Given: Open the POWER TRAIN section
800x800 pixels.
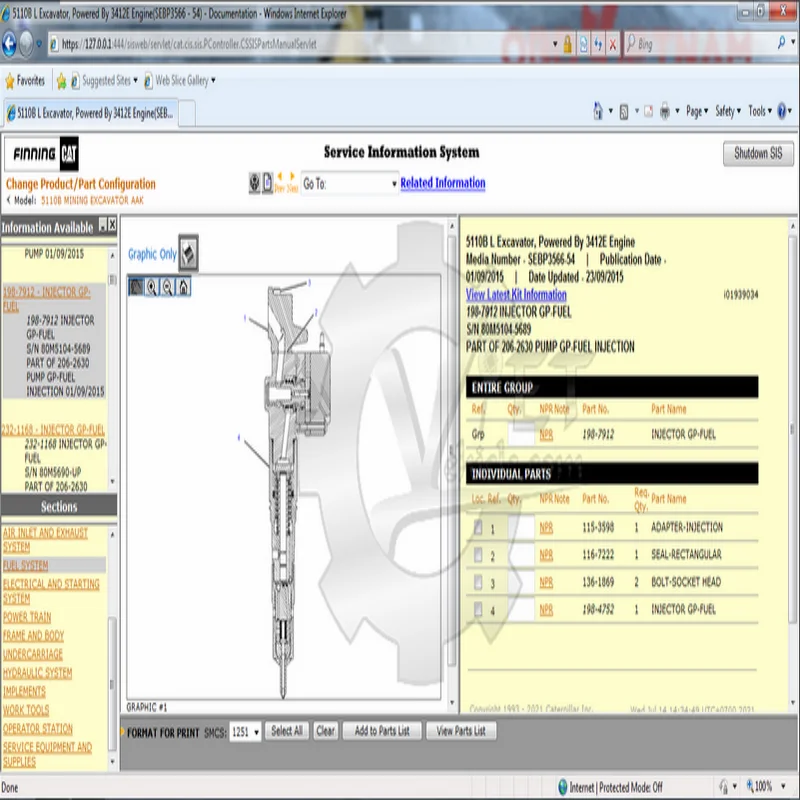Looking at the screenshot, I should click(x=27, y=617).
